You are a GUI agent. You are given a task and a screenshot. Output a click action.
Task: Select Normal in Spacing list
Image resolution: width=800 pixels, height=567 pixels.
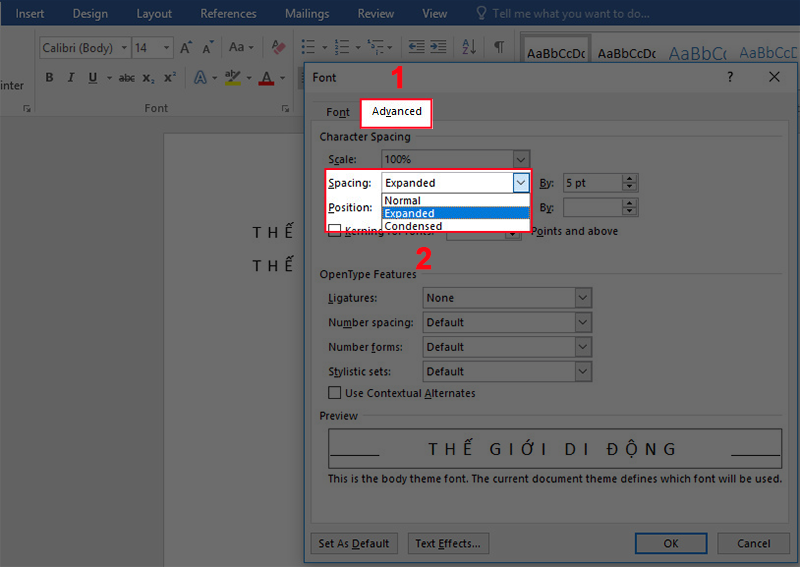pyautogui.click(x=456, y=200)
